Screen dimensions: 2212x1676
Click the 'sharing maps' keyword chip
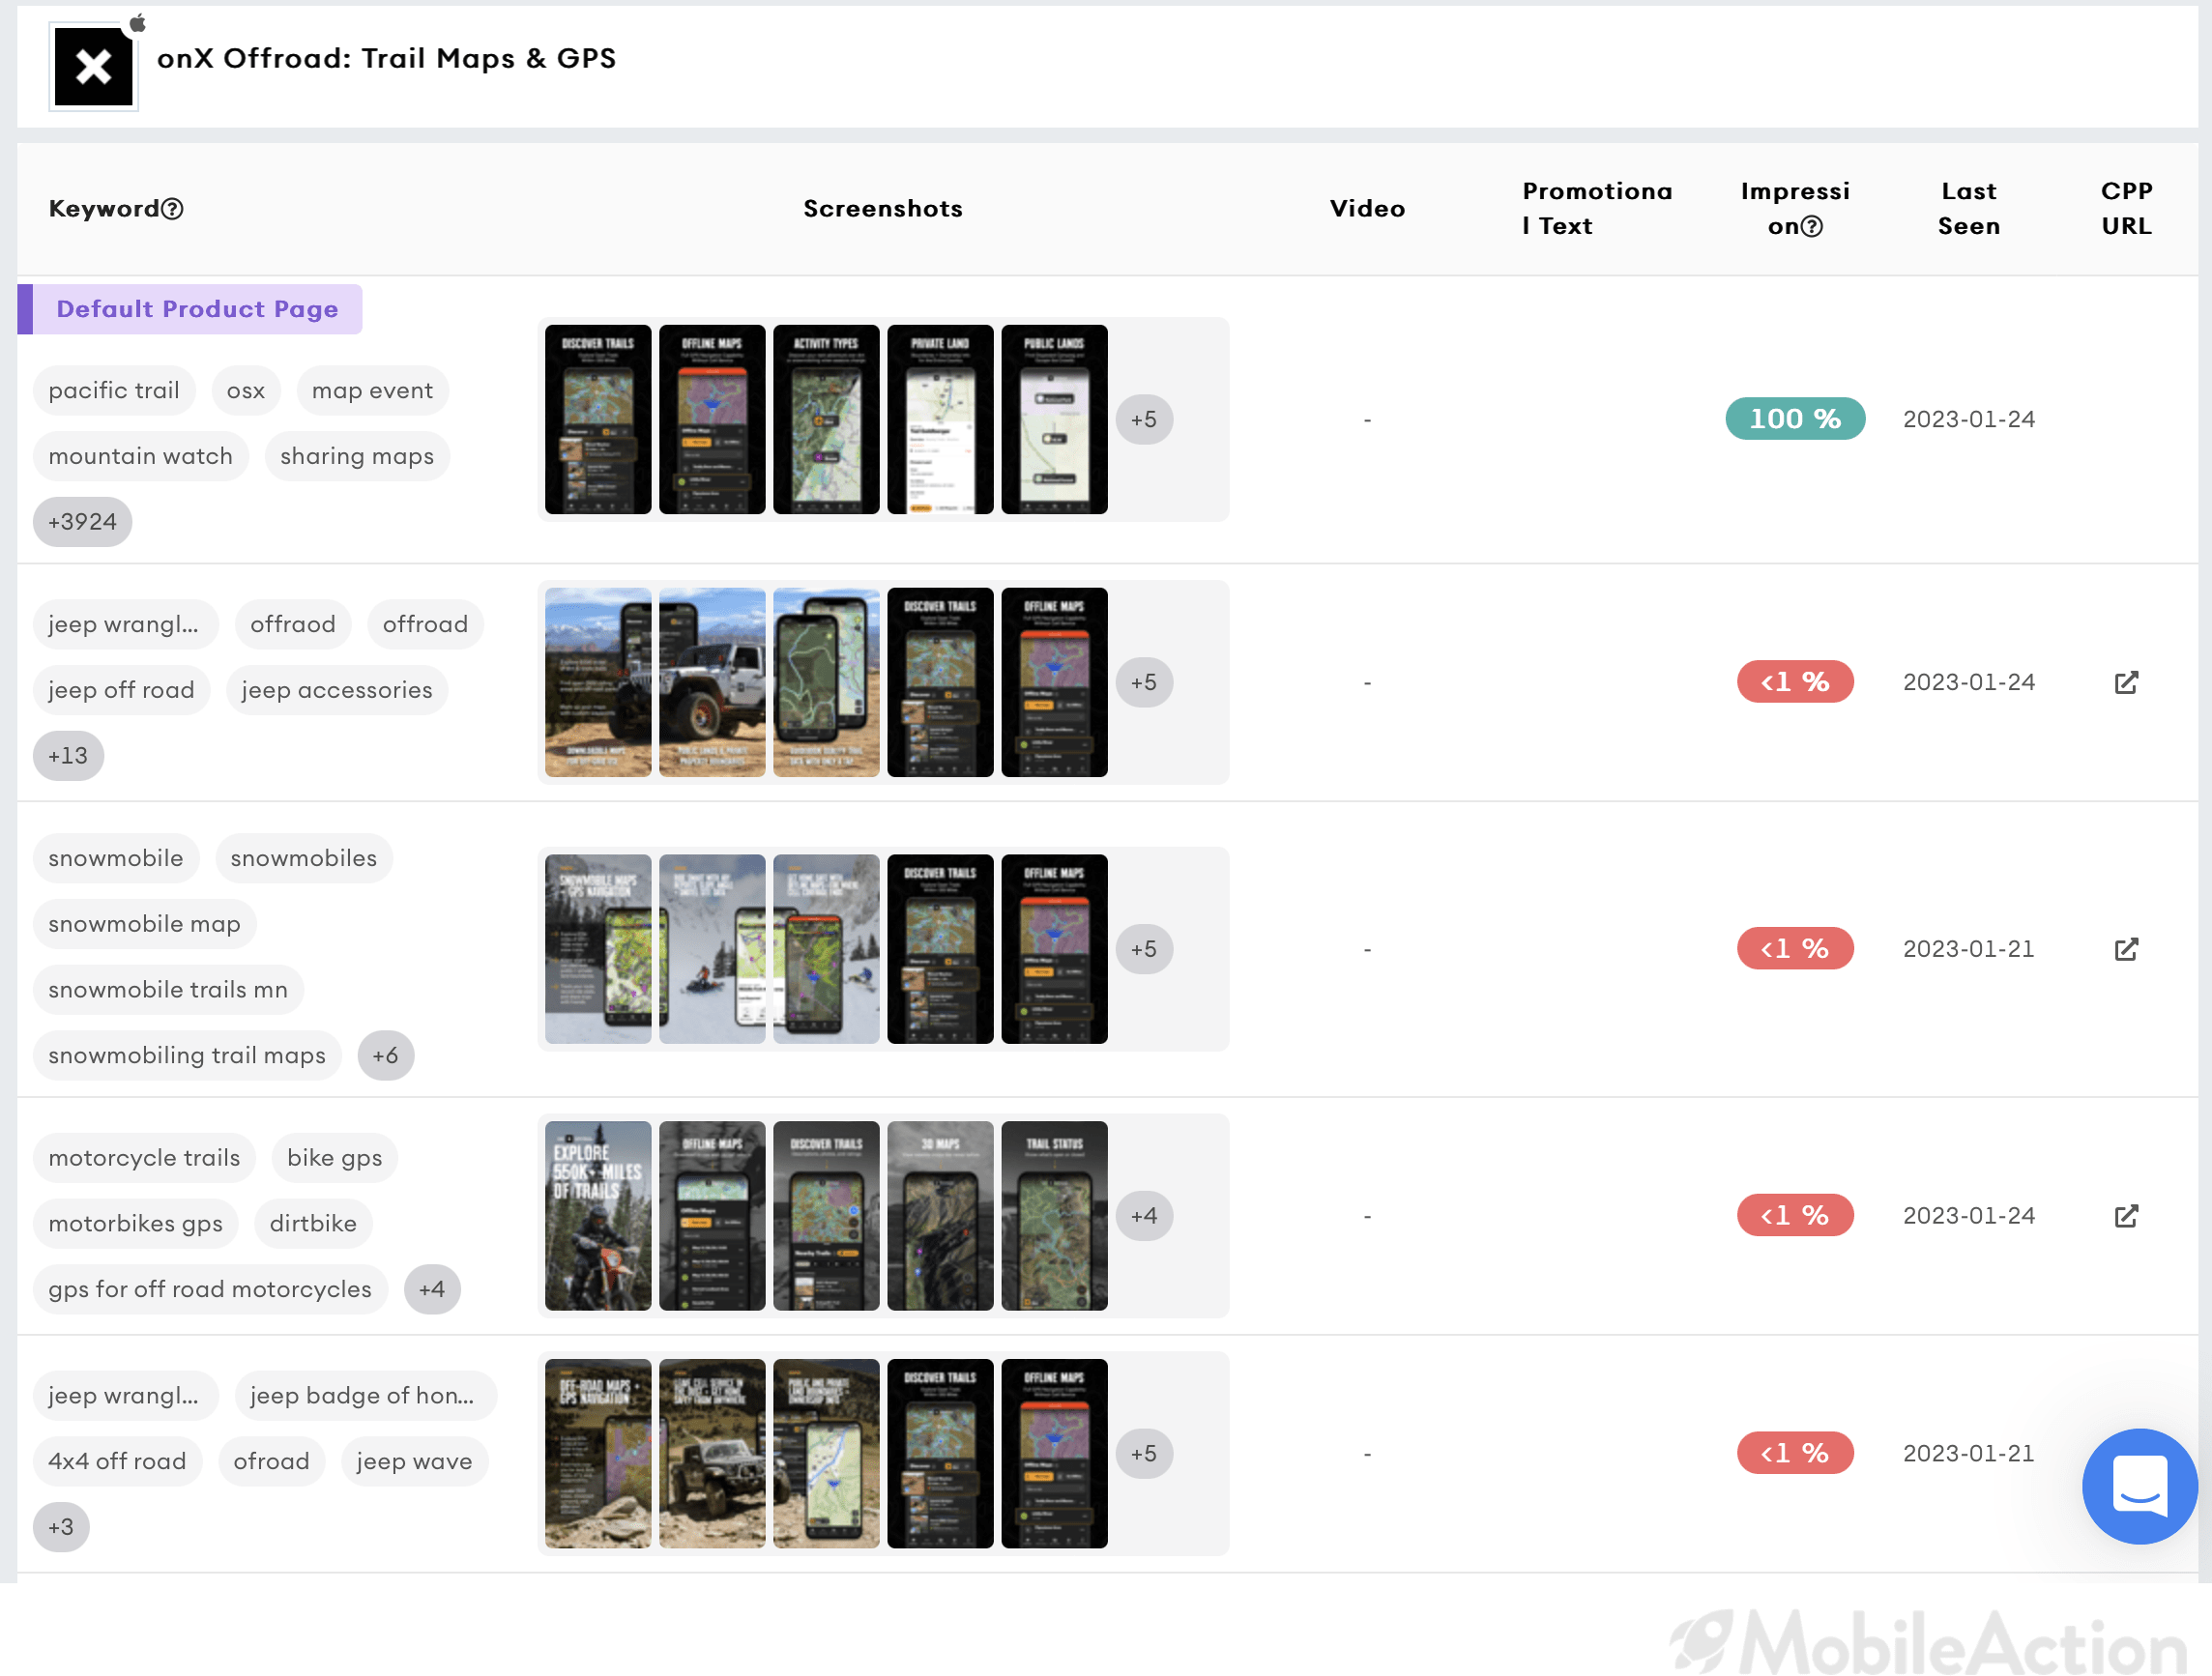(x=357, y=457)
